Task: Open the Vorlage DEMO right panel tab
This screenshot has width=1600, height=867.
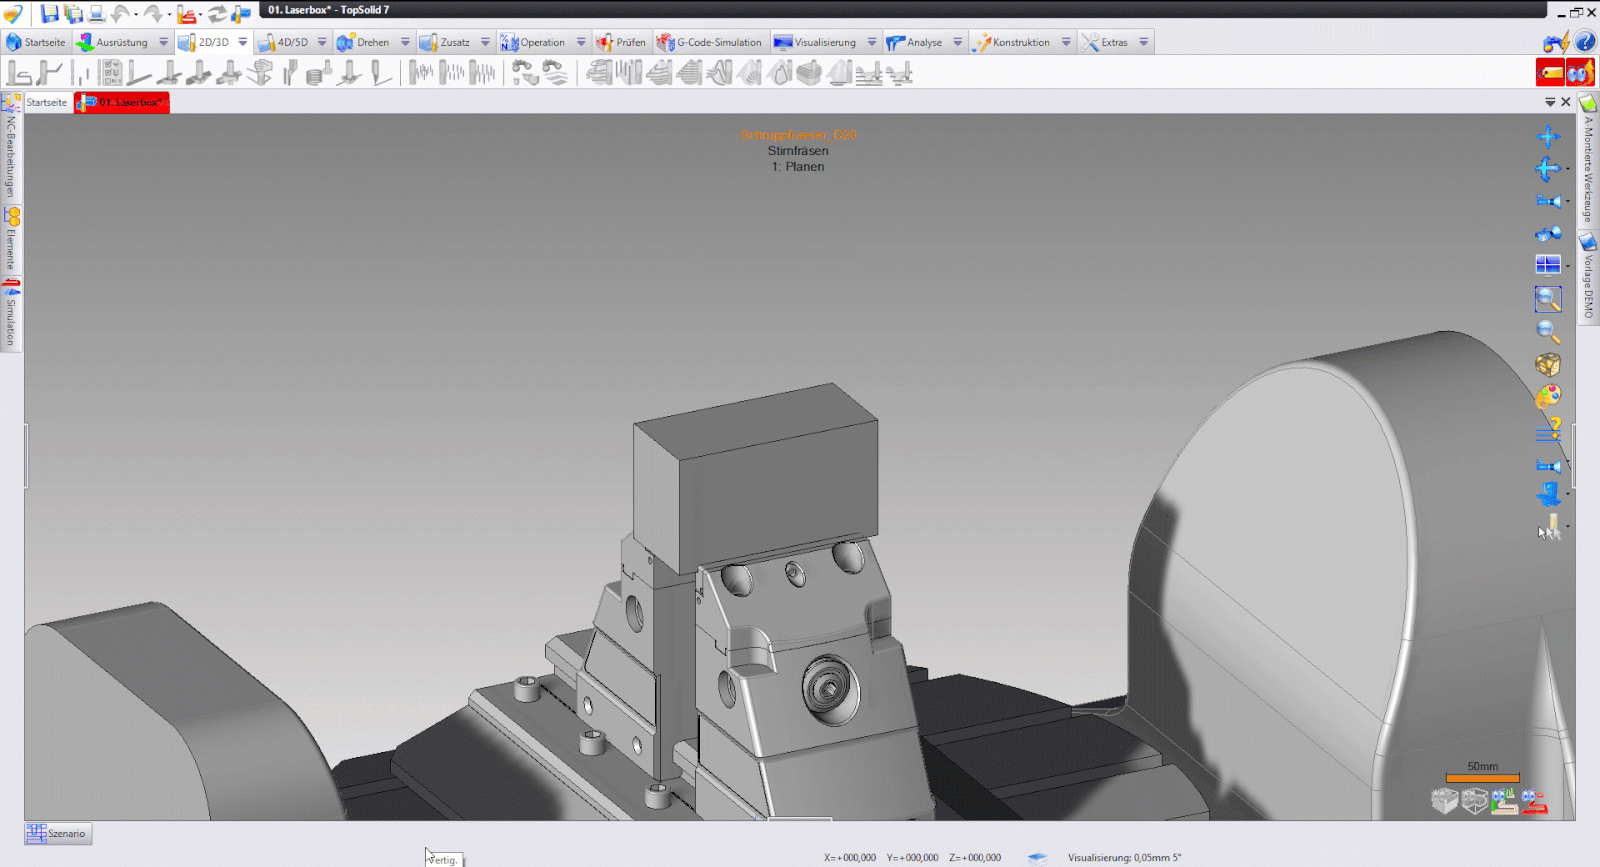Action: point(1588,278)
